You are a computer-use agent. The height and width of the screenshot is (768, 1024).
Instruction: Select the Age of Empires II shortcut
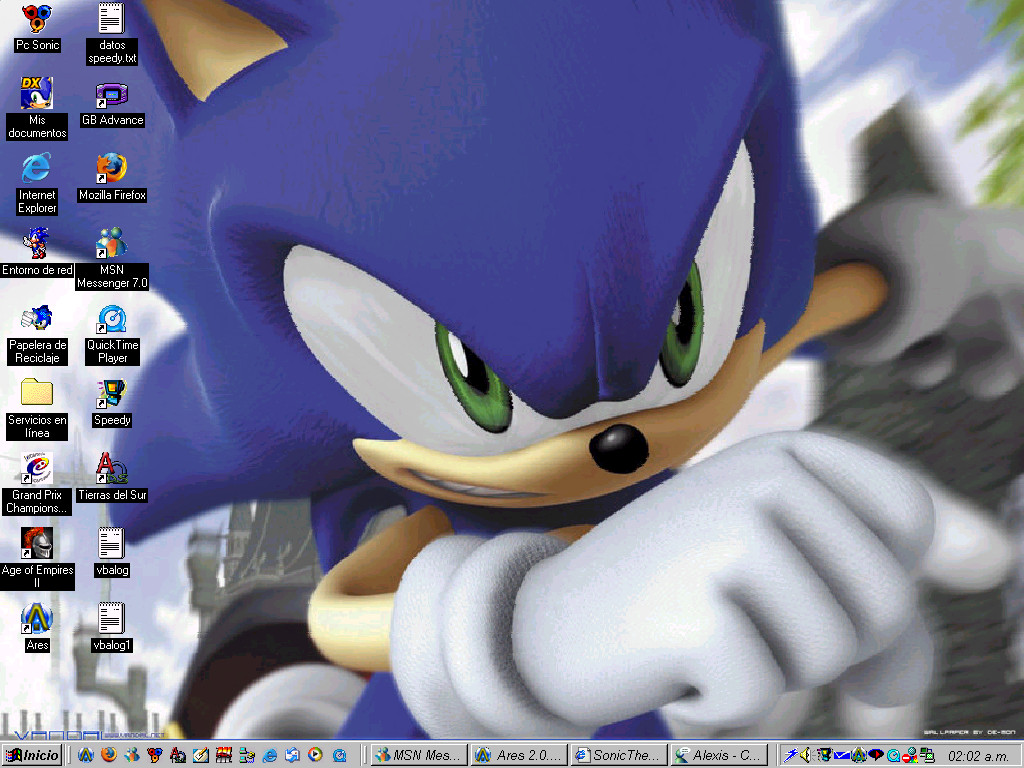coord(37,559)
